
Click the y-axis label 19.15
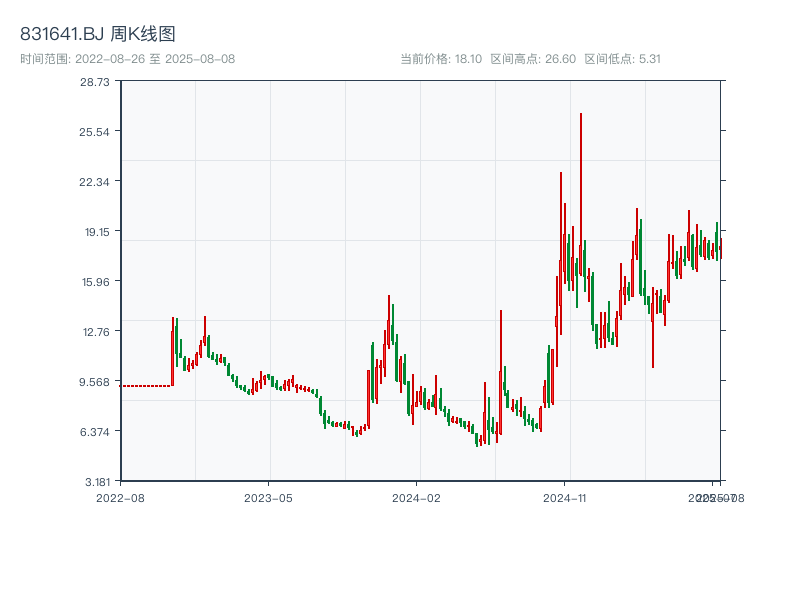click(97, 232)
